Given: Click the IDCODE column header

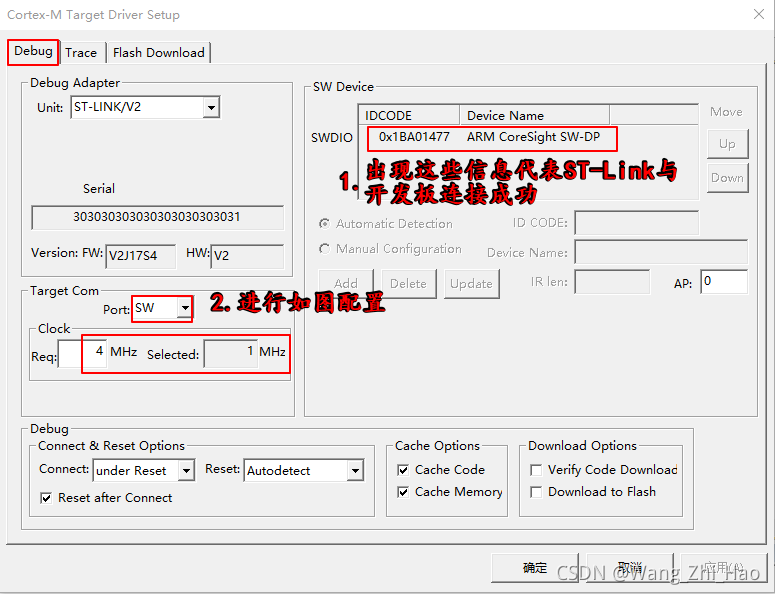Looking at the screenshot, I should pyautogui.click(x=409, y=116).
